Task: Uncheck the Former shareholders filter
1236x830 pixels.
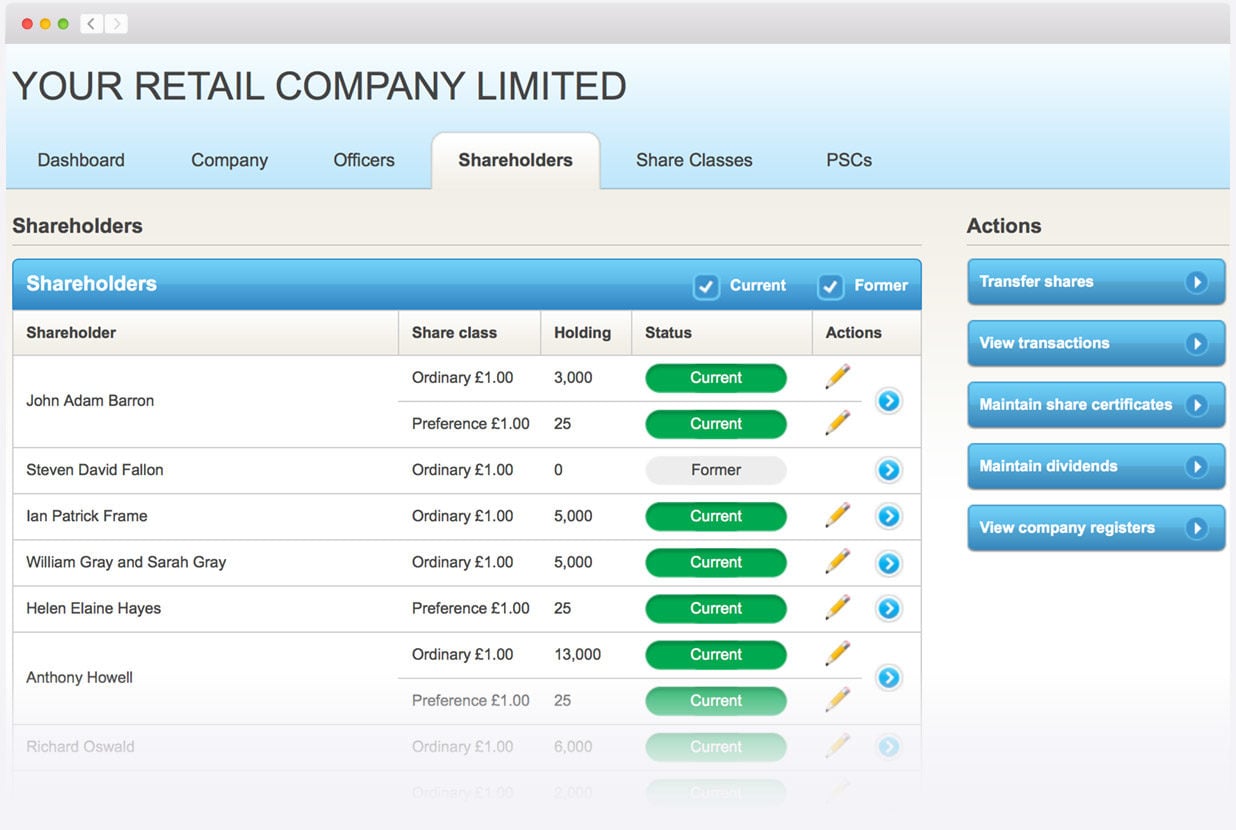Action: pyautogui.click(x=830, y=286)
